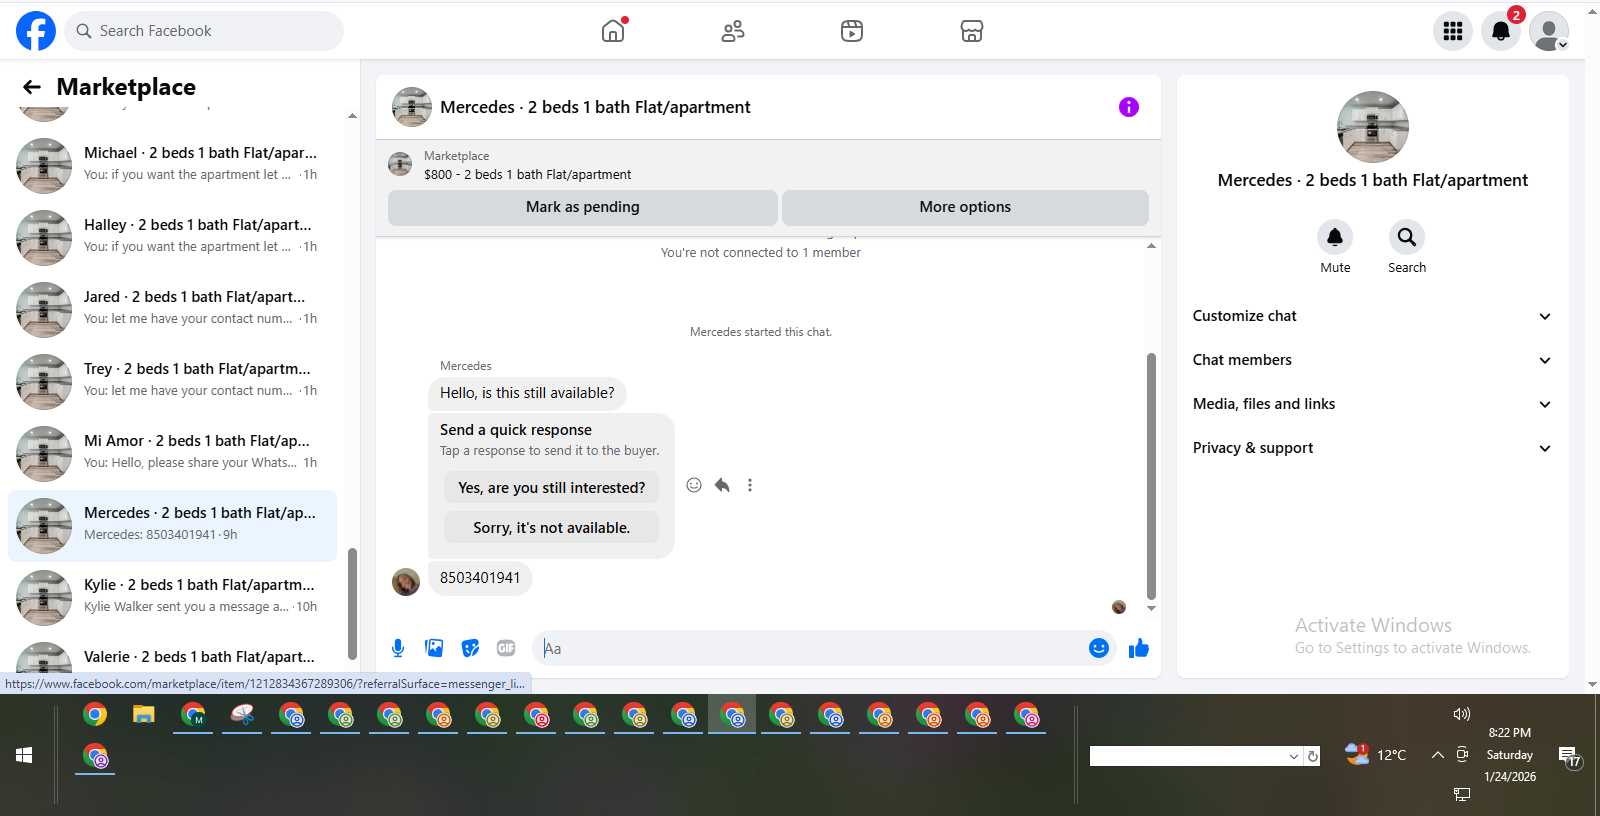Open the taskbar clock showing 8:22 PM
This screenshot has width=1600, height=816.
tap(1510, 755)
